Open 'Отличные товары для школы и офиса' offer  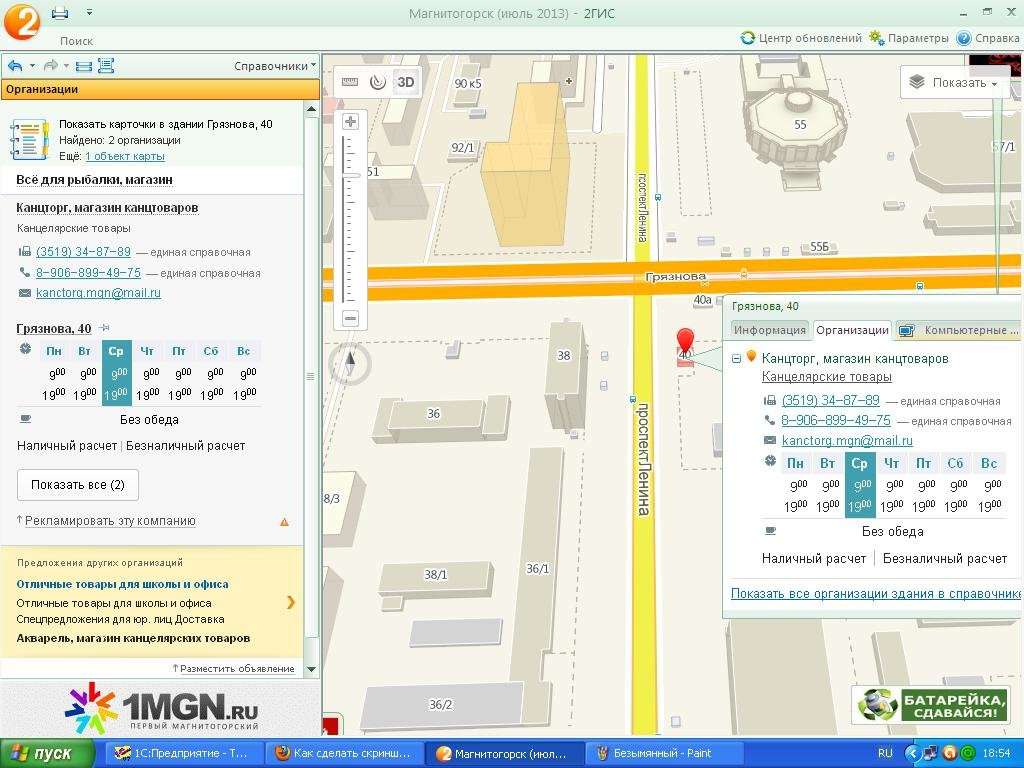(122, 584)
